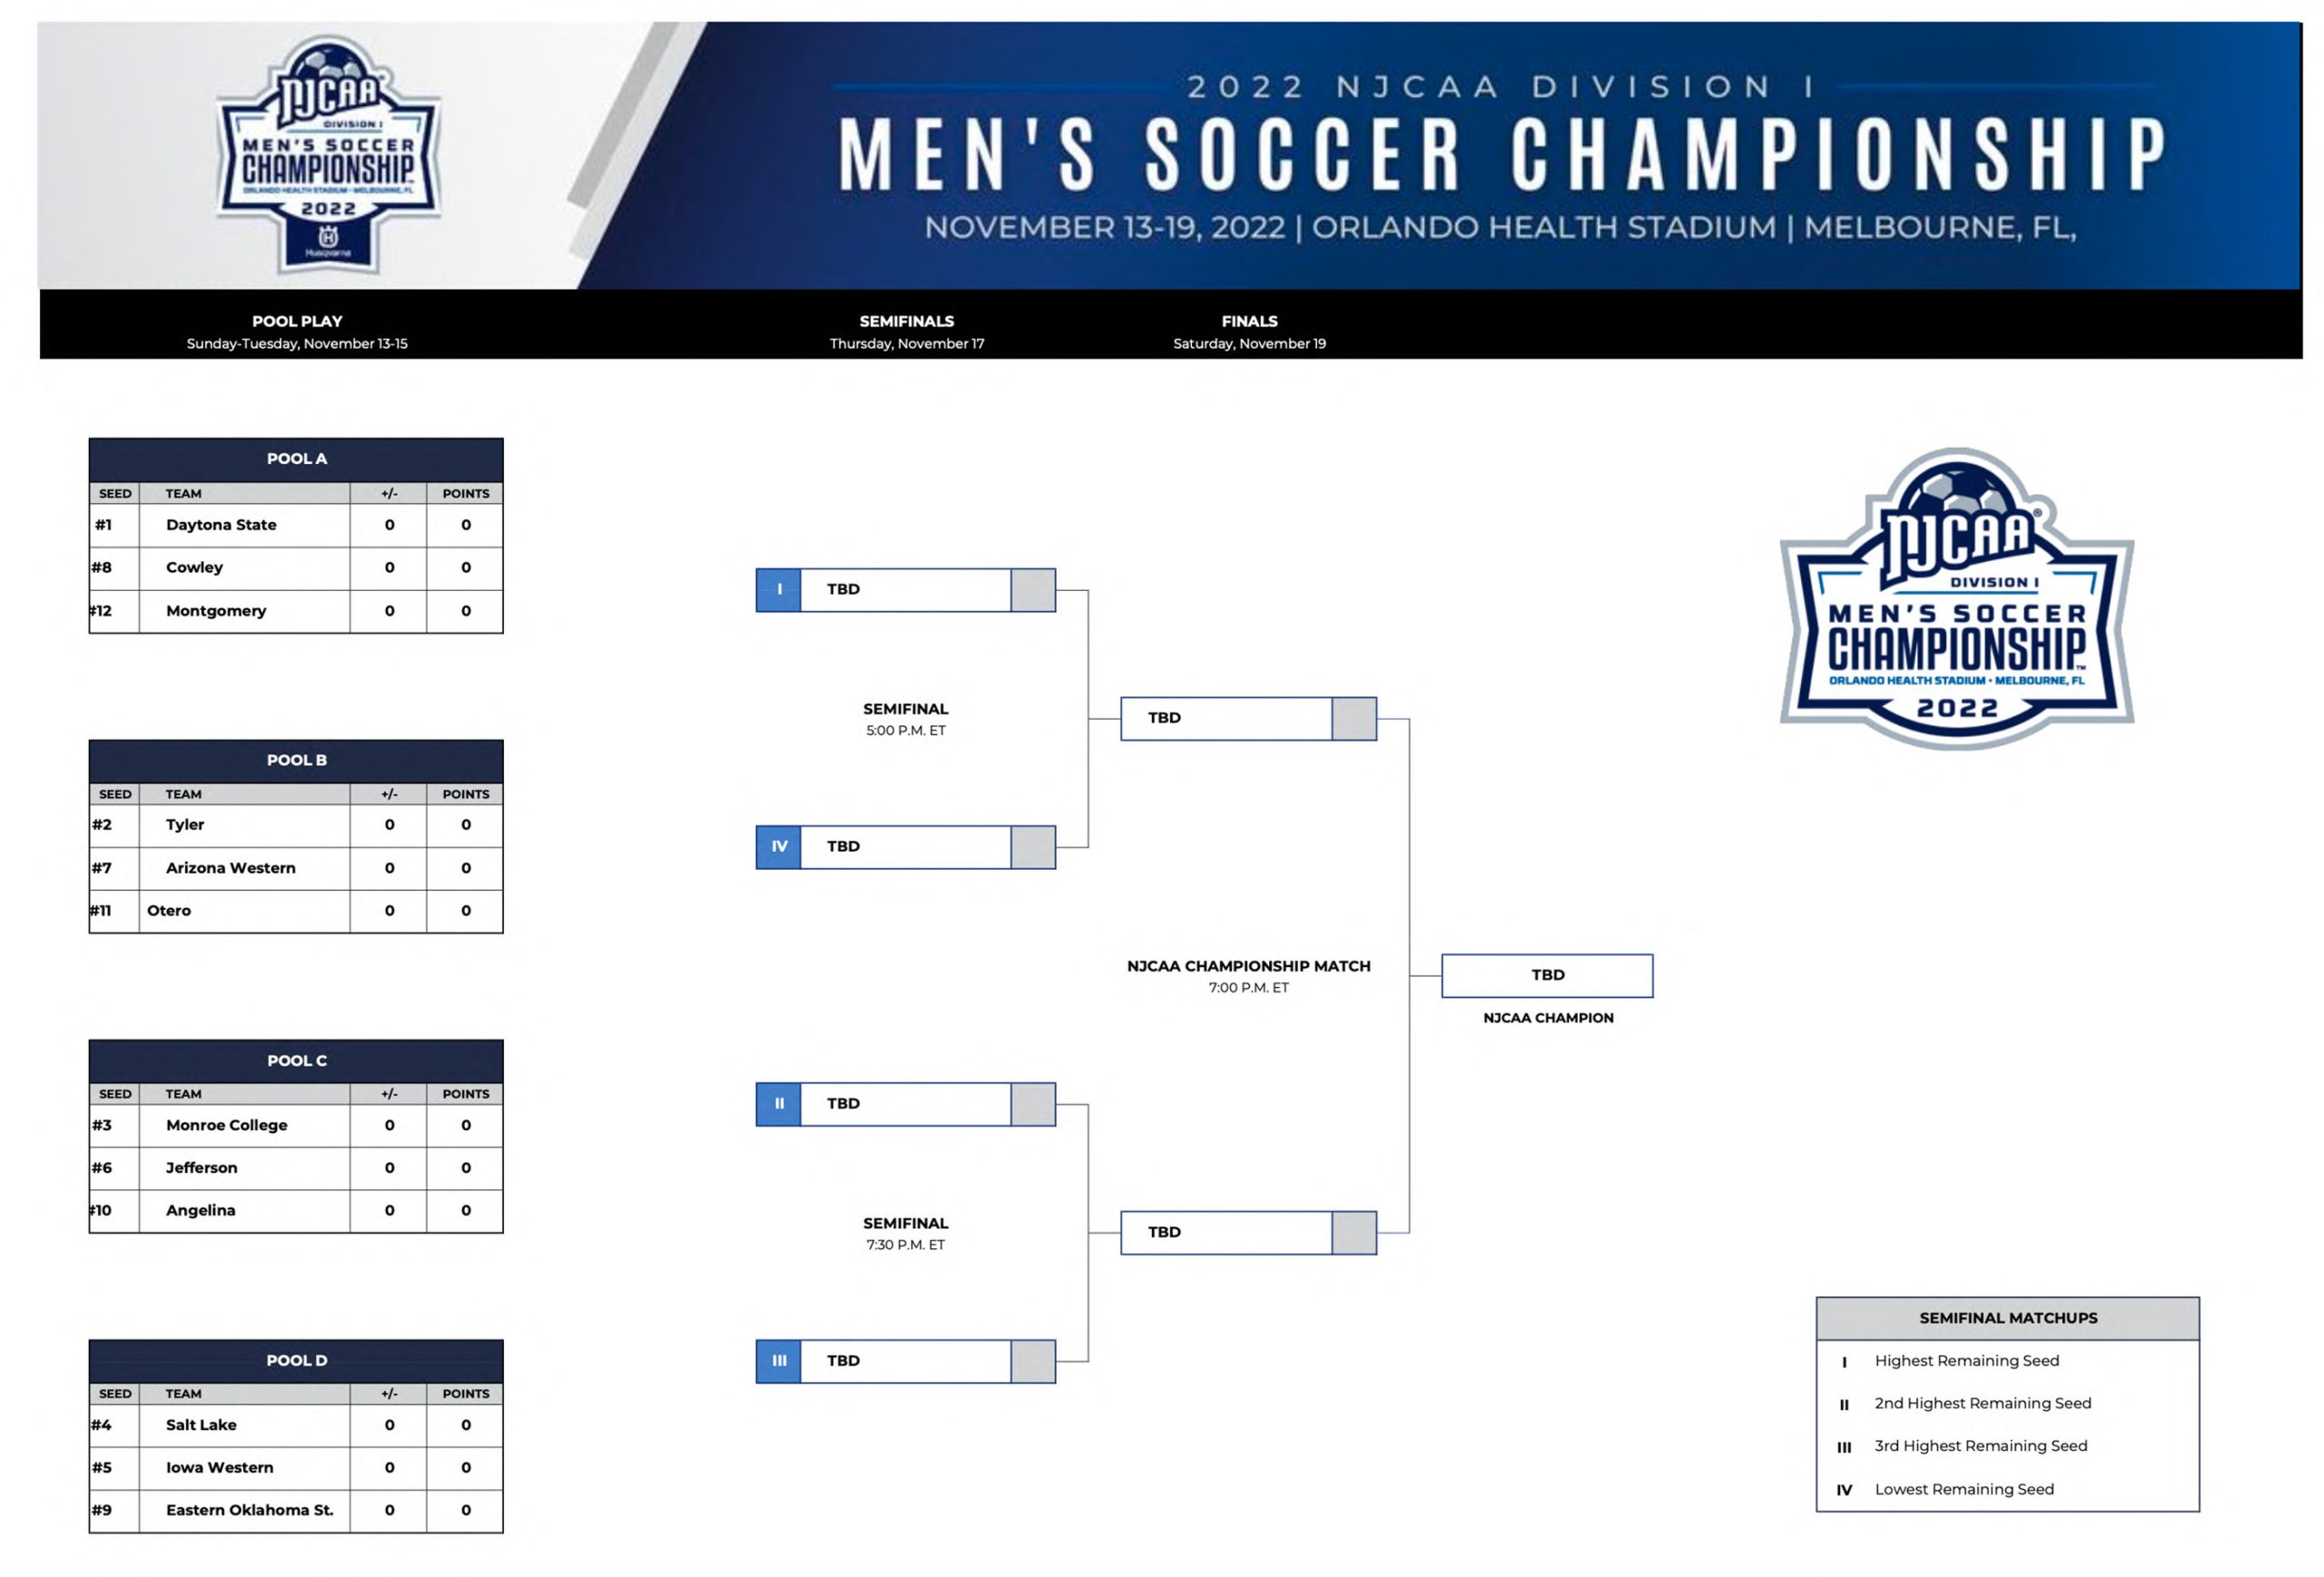Open the Pool A table header

[296, 460]
